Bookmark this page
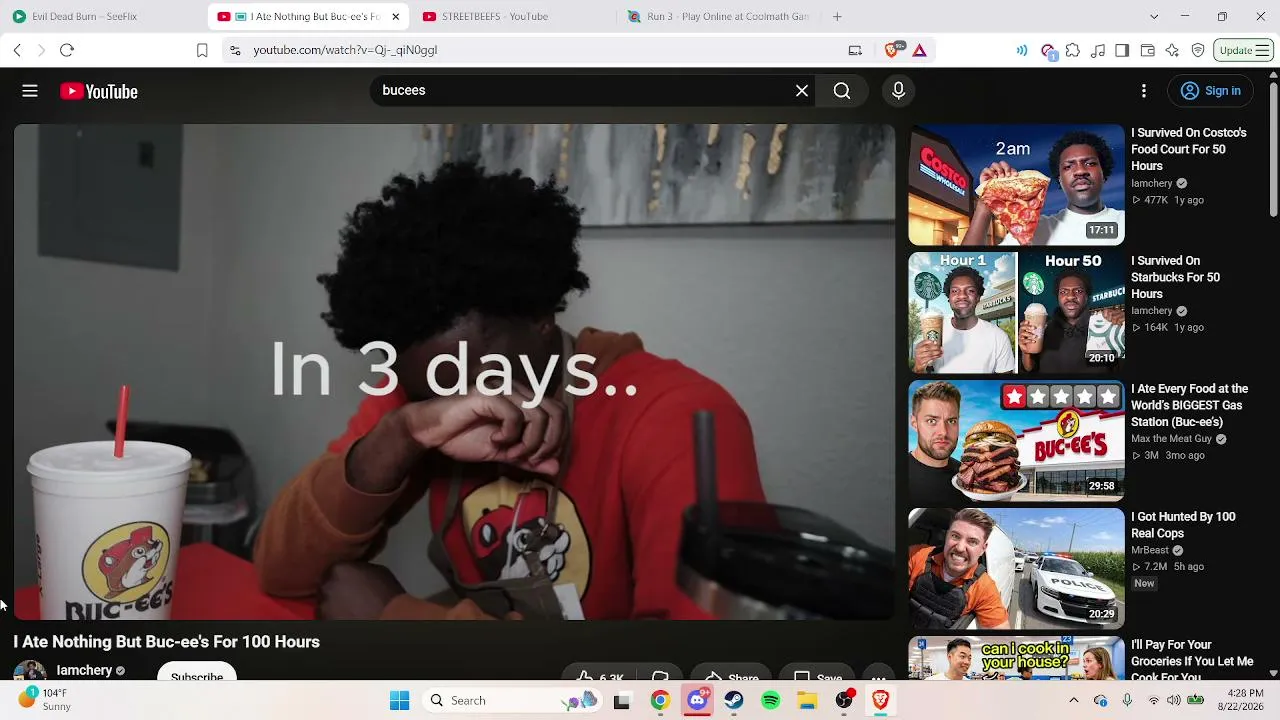Viewport: 1280px width, 720px height. 202,50
